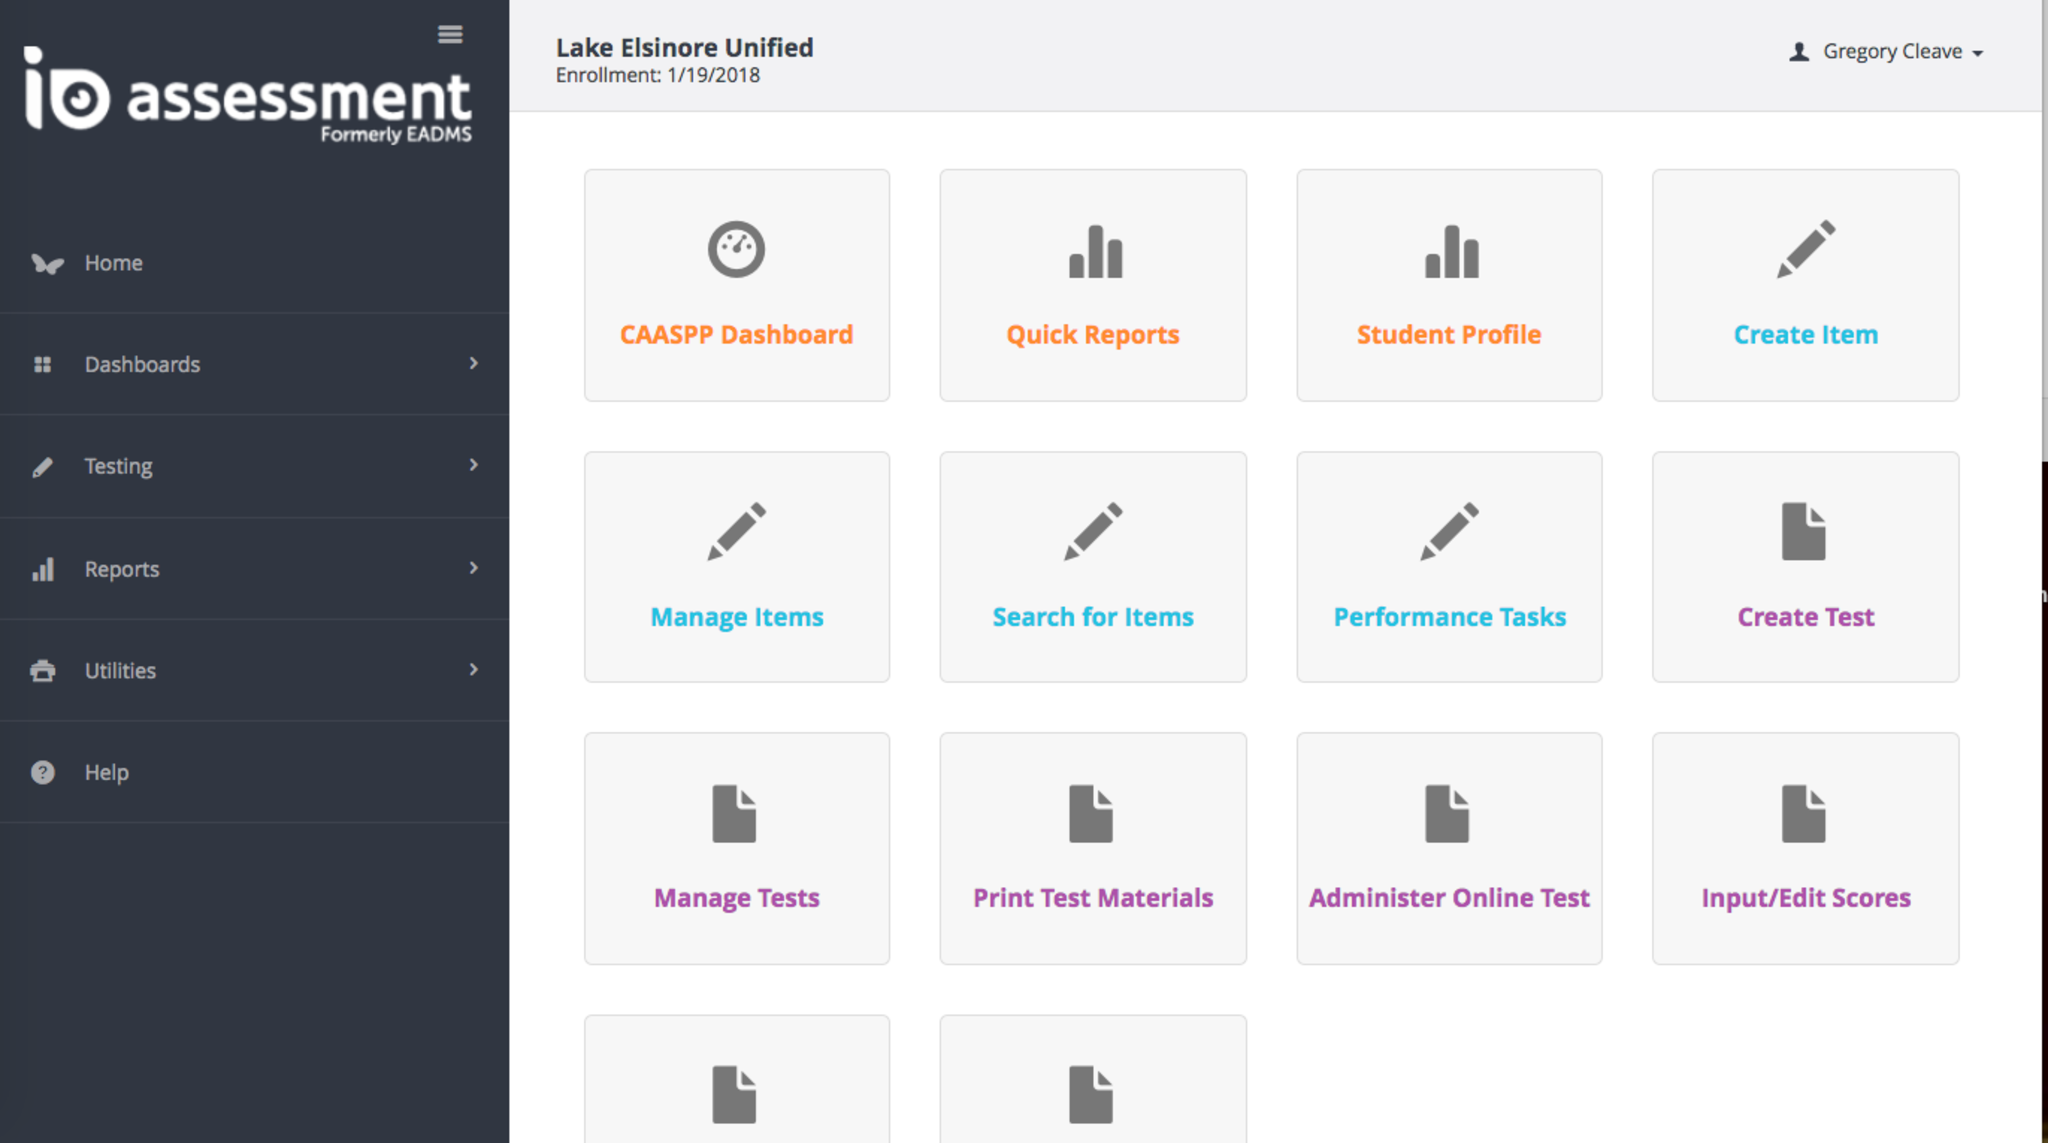
Task: Go to Home in the sidebar
Action: coord(113,263)
